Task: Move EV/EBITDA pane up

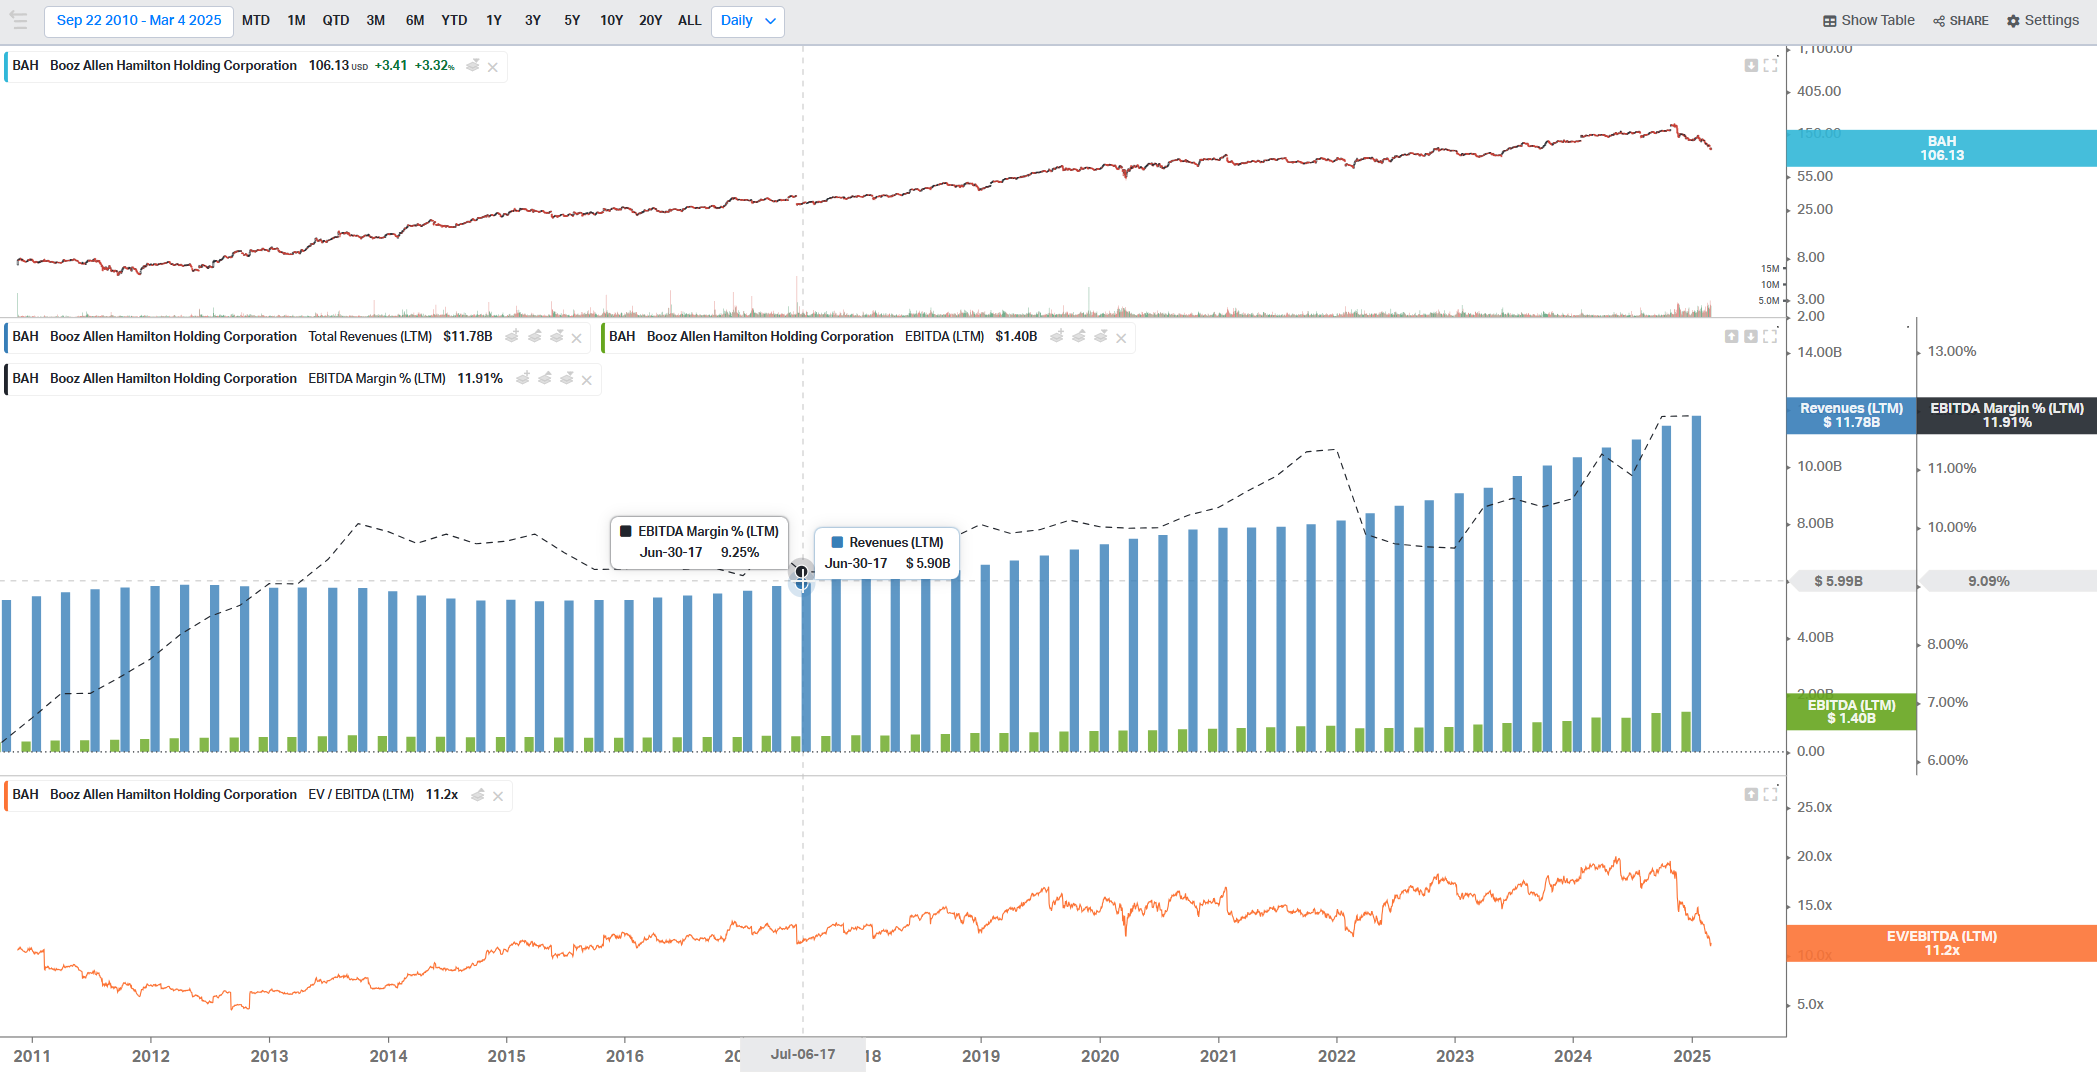Action: pyautogui.click(x=1751, y=794)
